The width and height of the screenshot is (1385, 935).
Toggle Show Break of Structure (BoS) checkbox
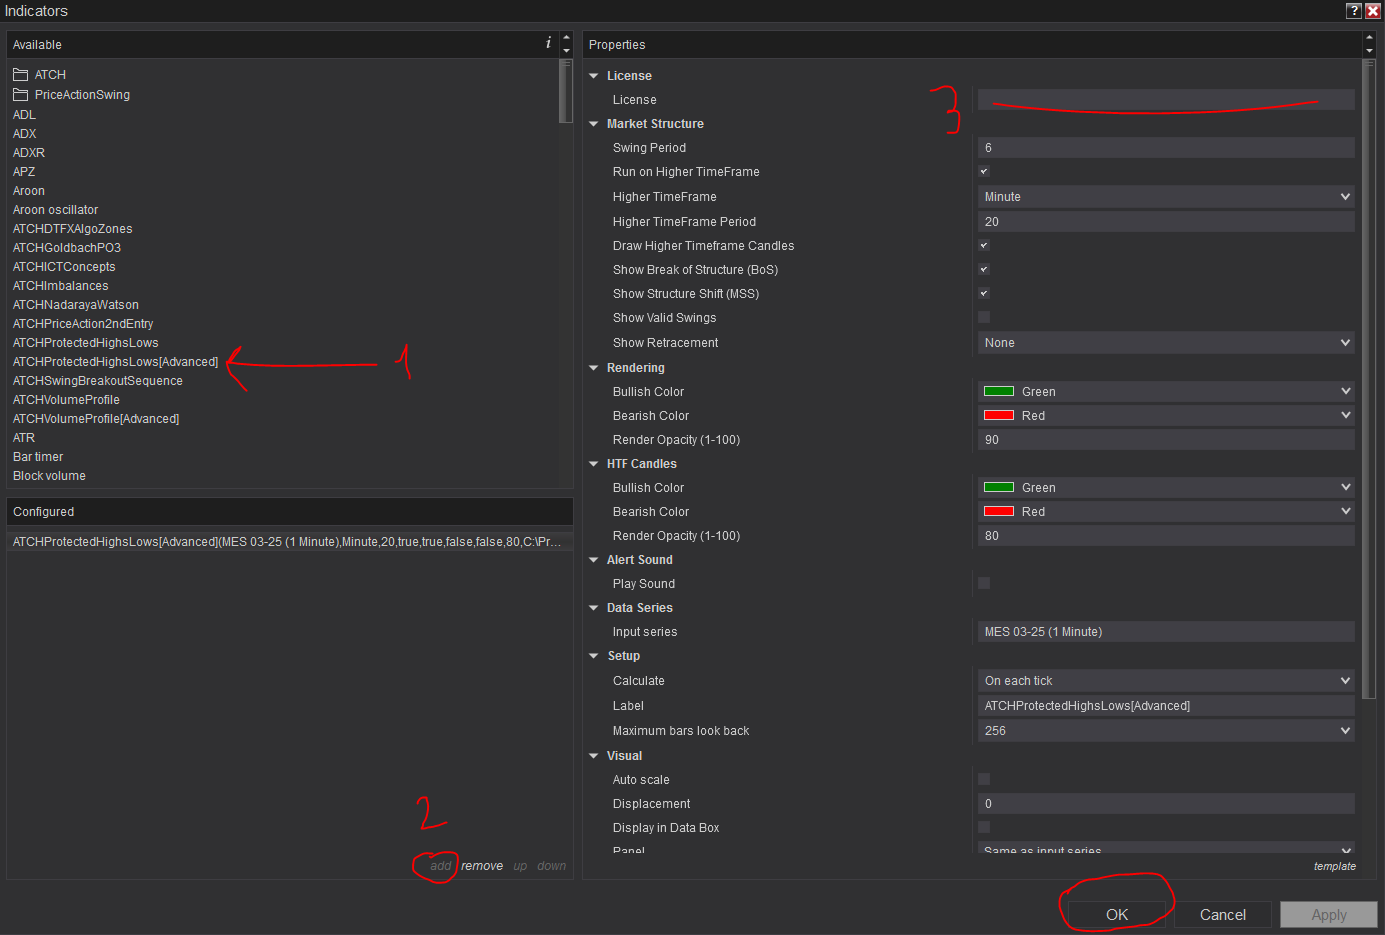(x=984, y=269)
